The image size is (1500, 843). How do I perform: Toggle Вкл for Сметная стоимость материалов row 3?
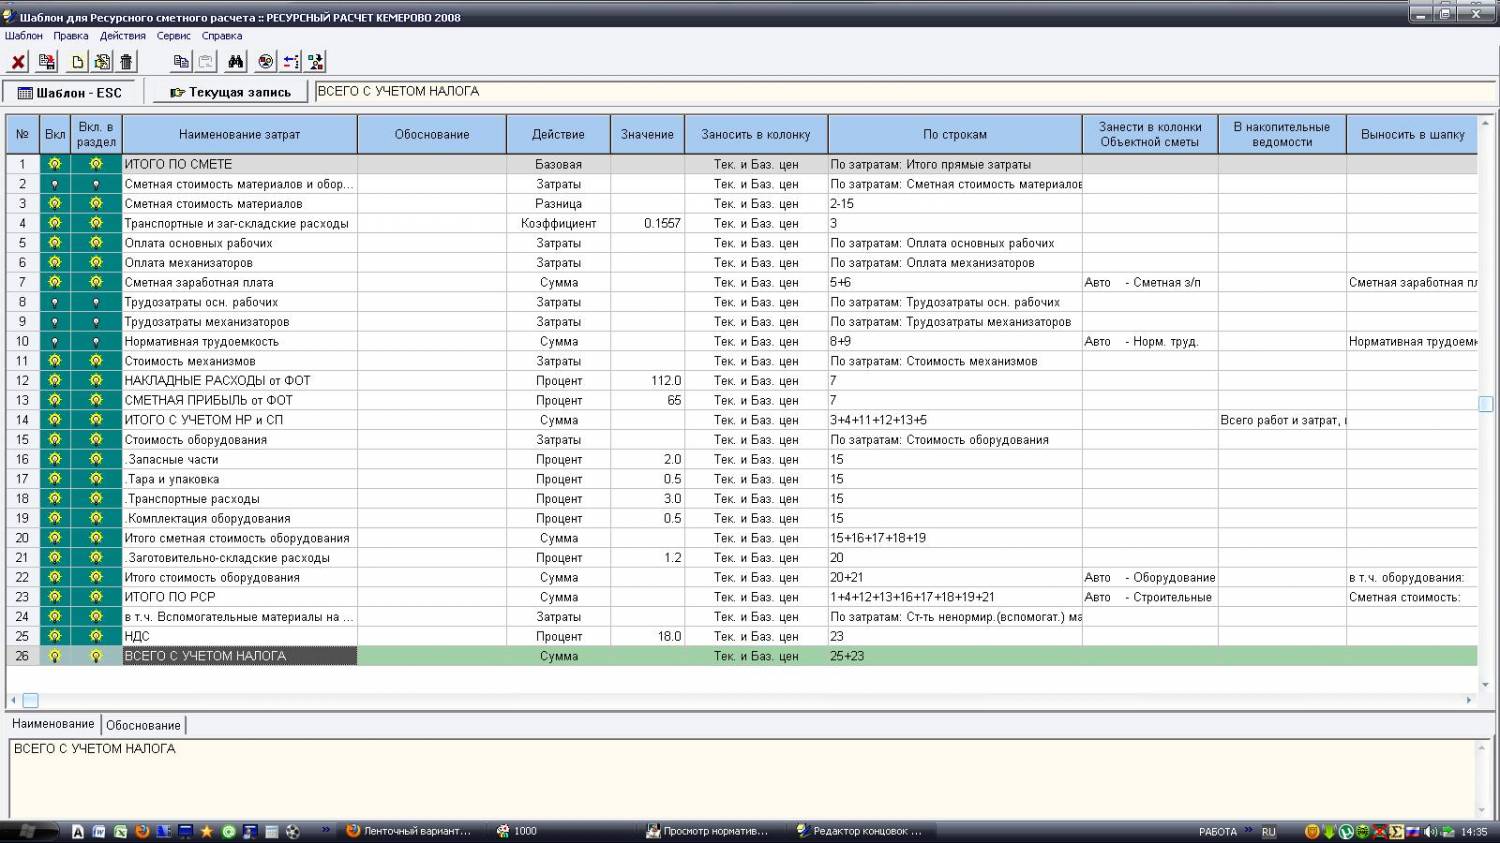point(55,203)
